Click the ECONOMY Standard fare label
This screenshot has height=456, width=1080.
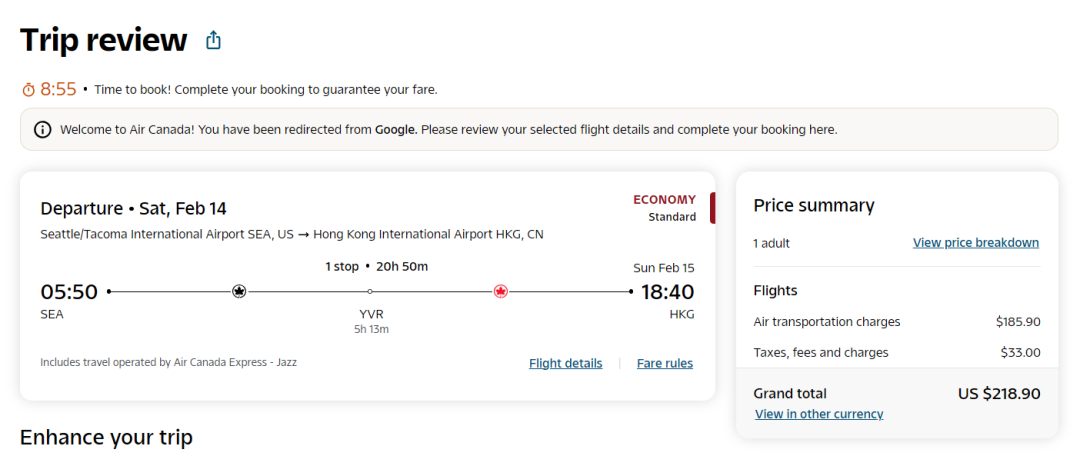664,207
